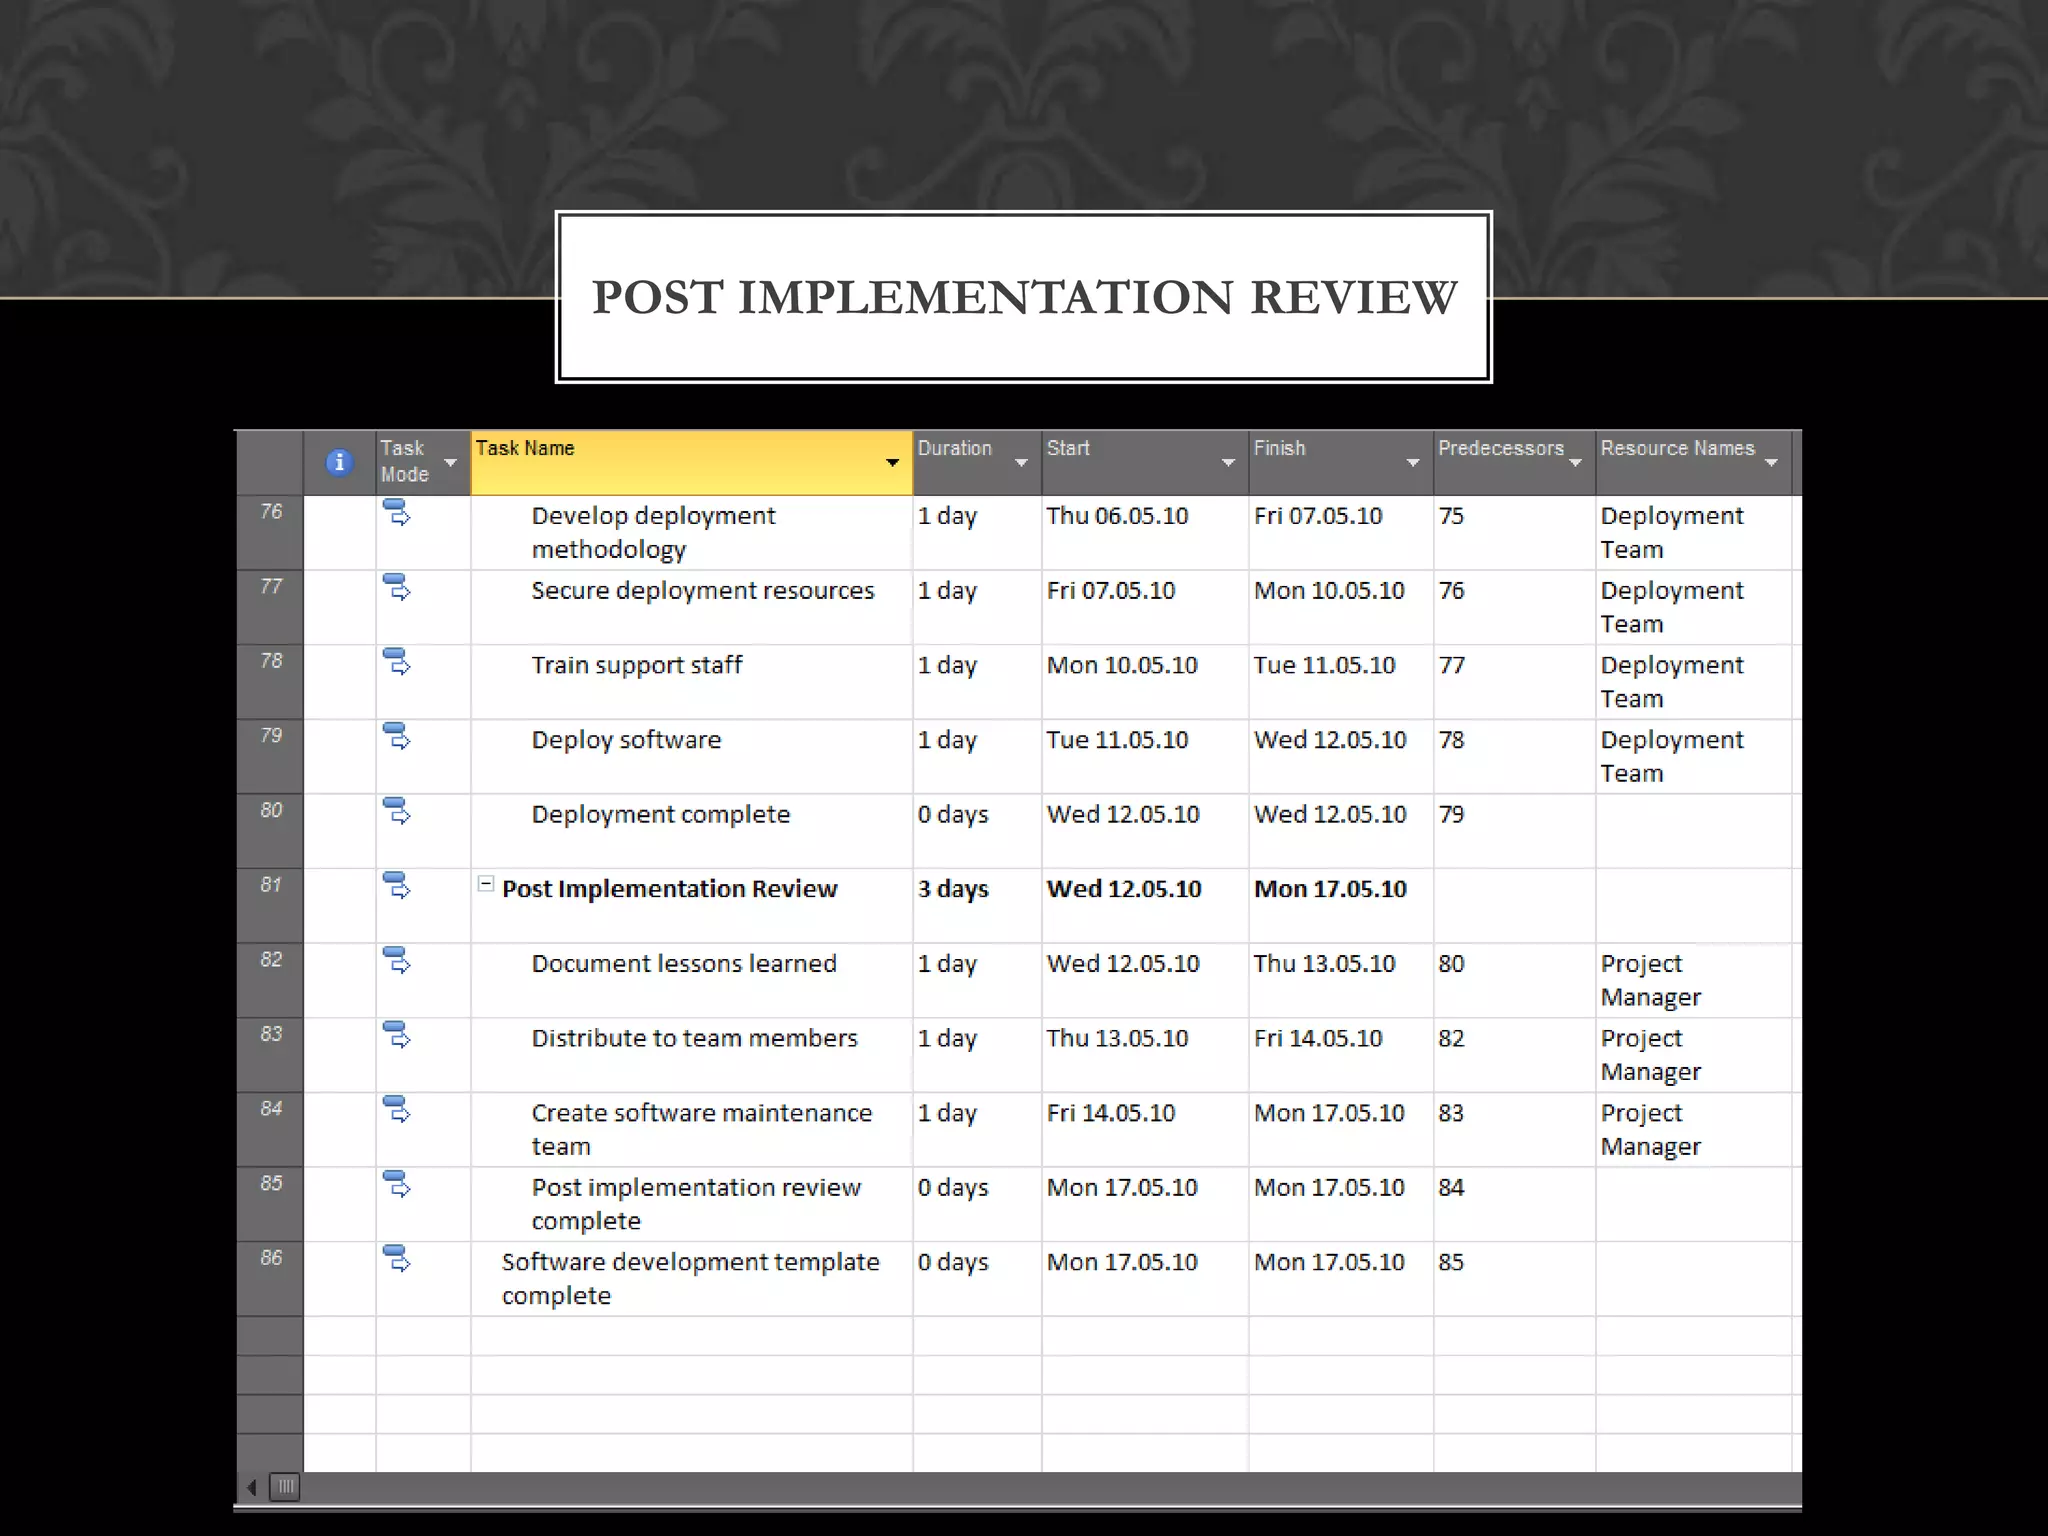The width and height of the screenshot is (2048, 1536).
Task: Click task mode icon in row 82
Action: pyautogui.click(x=397, y=961)
